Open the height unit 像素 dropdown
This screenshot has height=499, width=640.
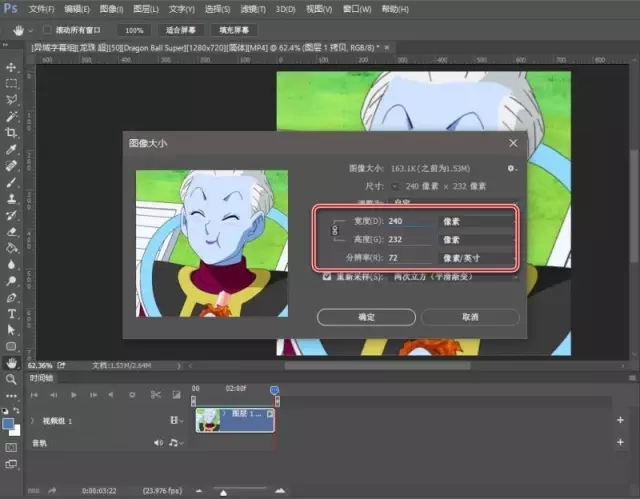478,240
